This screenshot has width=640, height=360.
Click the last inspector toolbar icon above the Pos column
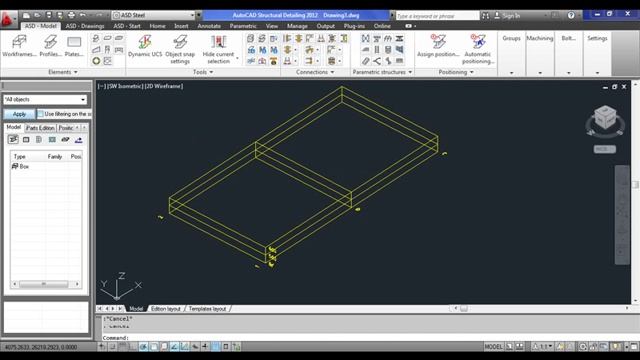pos(78,140)
